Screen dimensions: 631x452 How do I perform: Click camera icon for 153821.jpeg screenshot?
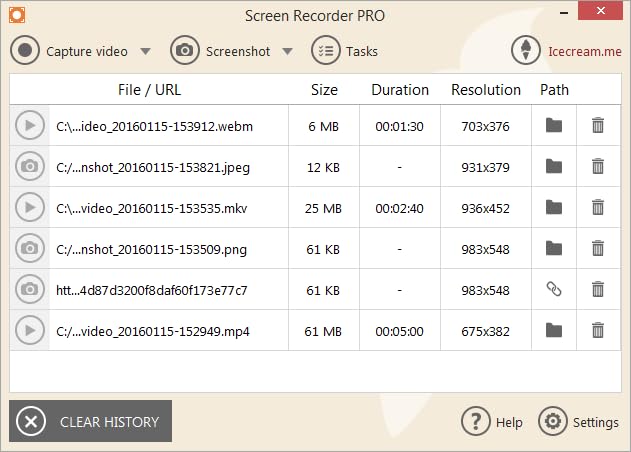[x=30, y=167]
